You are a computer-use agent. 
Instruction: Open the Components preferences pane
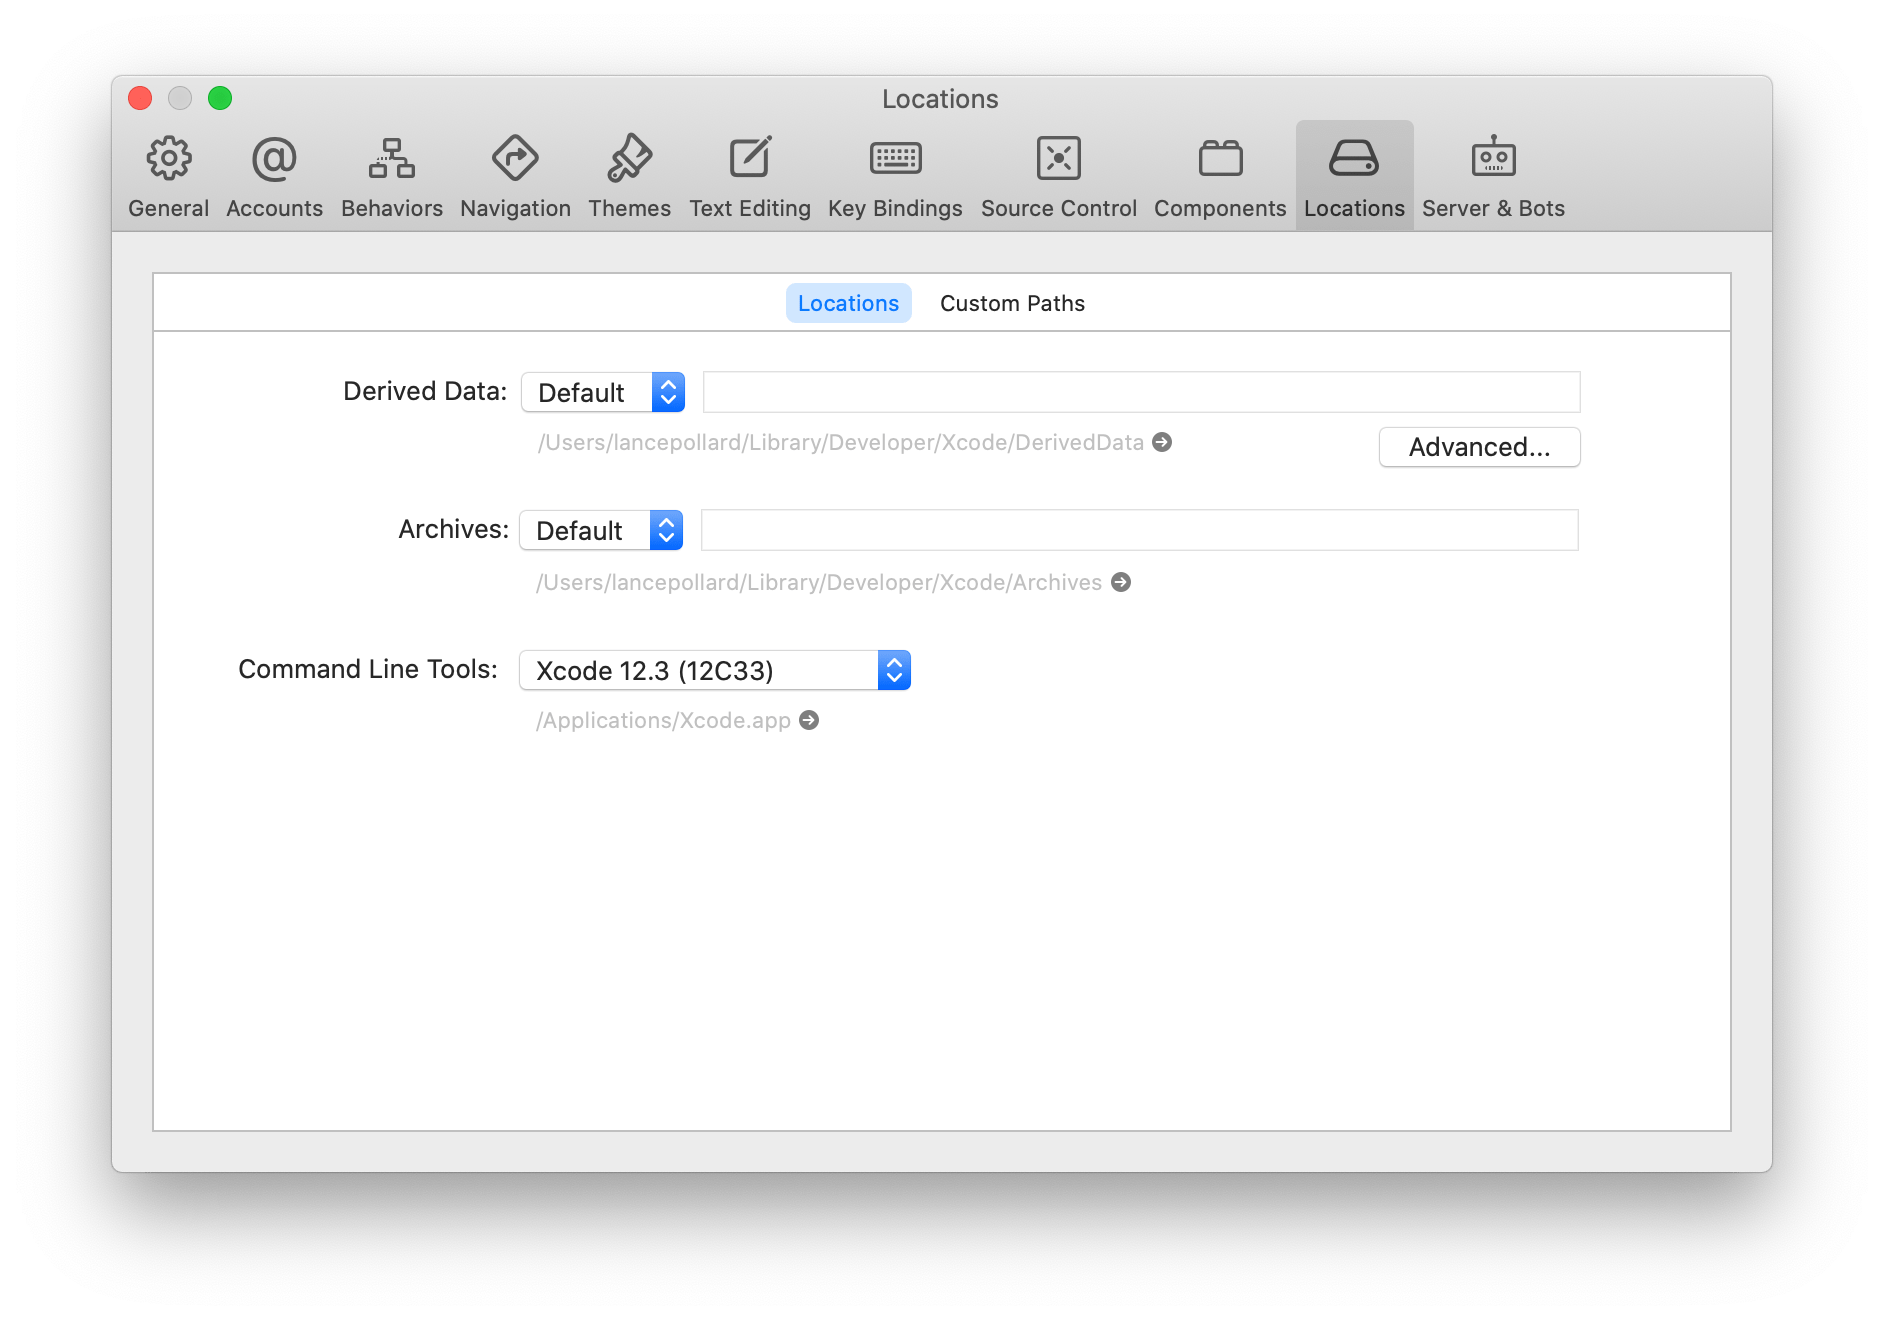pyautogui.click(x=1219, y=175)
